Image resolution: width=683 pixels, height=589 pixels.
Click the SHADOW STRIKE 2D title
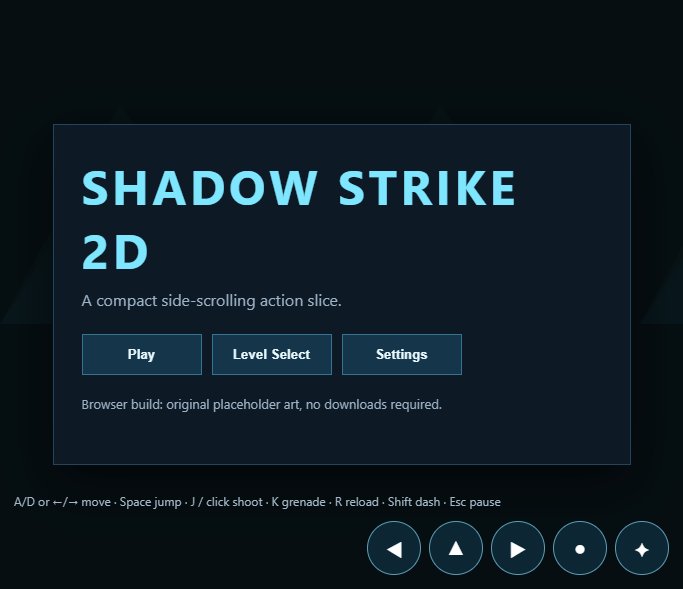click(x=299, y=219)
